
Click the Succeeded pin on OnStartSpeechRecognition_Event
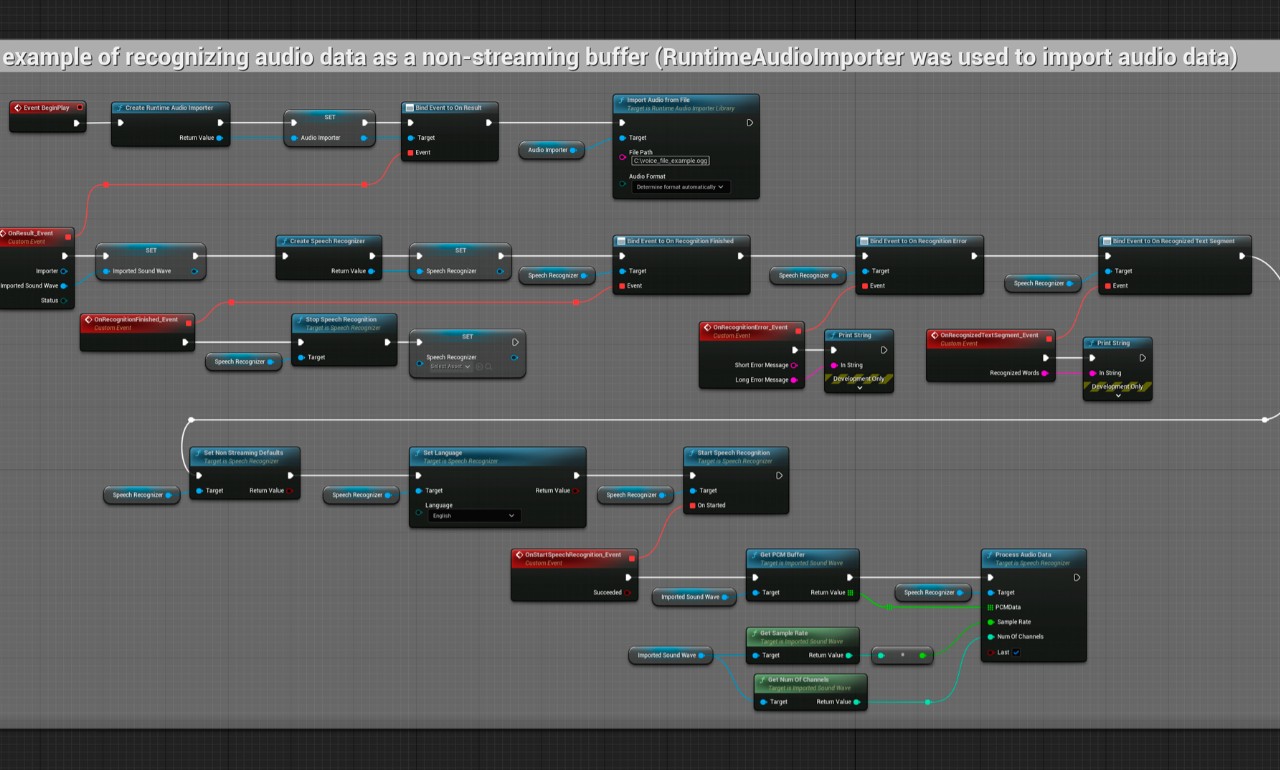(628, 593)
